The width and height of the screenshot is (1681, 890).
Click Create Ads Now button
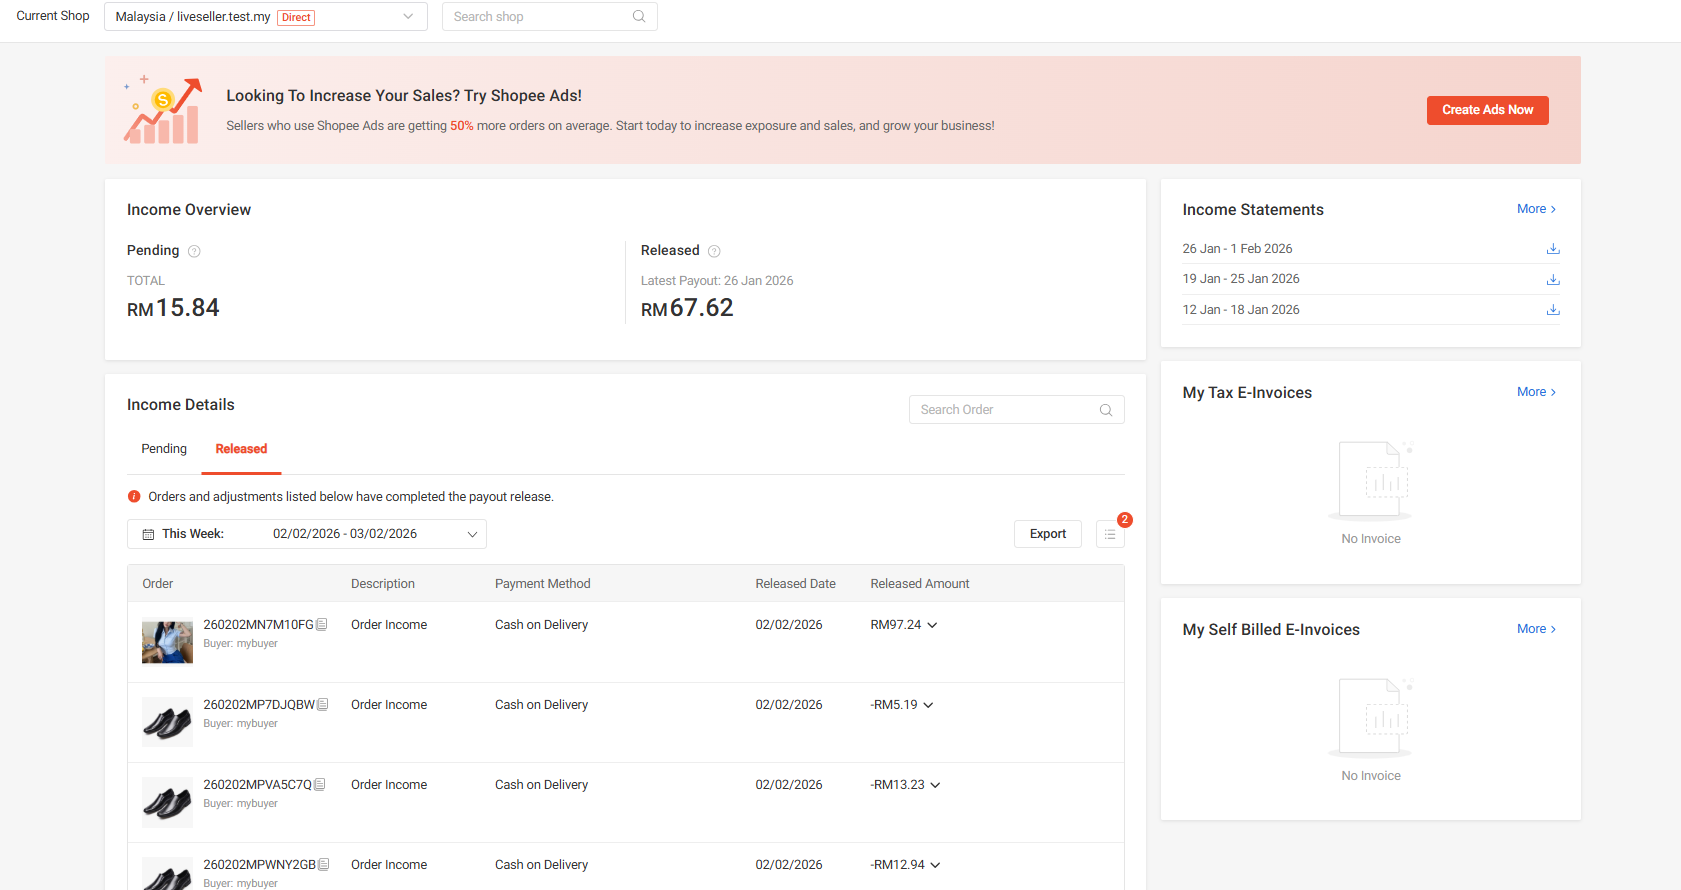1487,110
